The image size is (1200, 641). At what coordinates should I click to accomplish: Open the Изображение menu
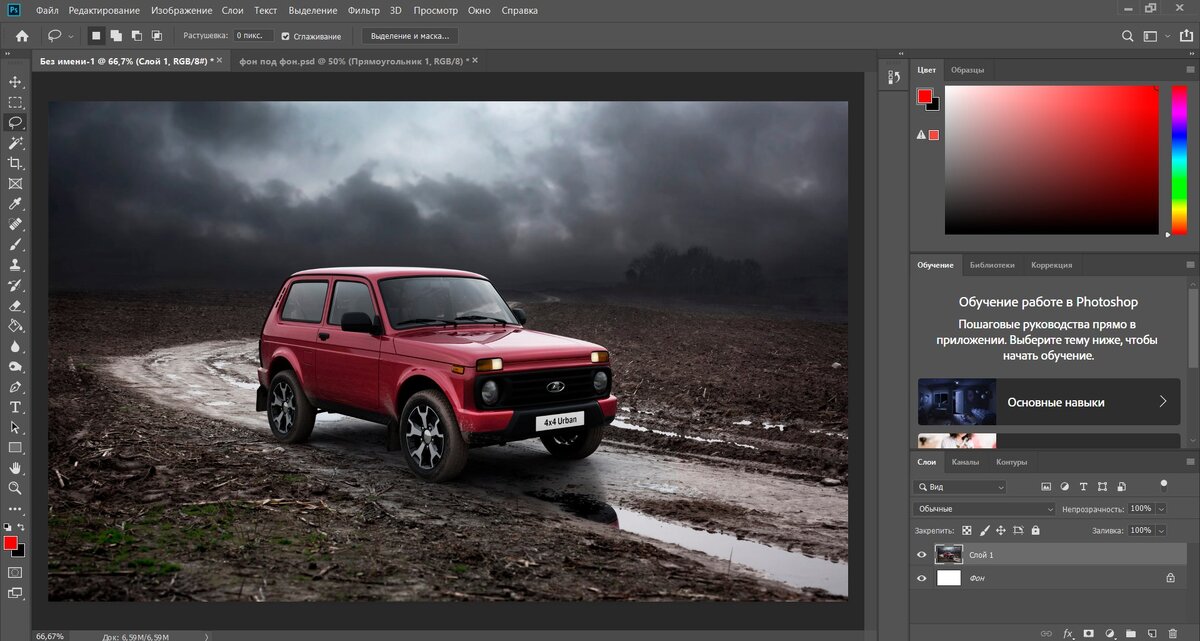click(x=181, y=10)
